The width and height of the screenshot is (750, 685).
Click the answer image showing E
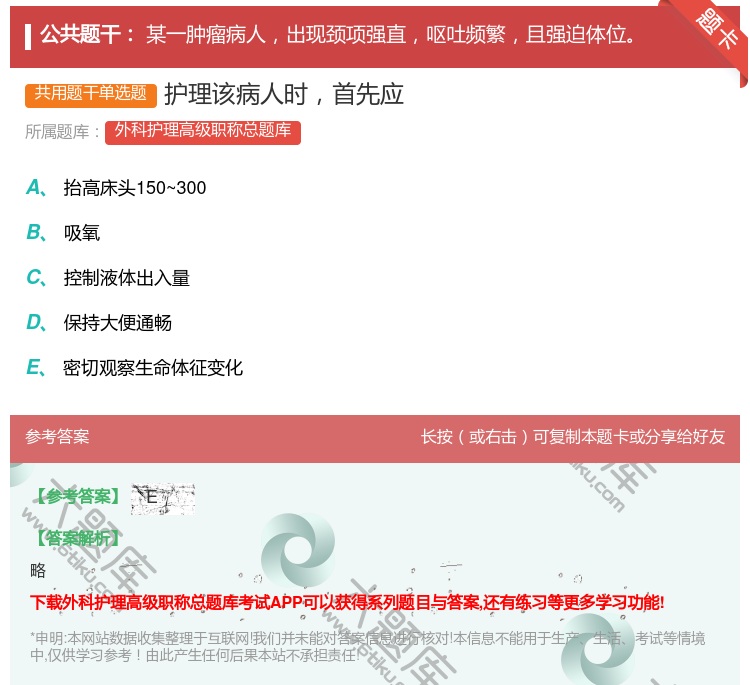click(163, 499)
